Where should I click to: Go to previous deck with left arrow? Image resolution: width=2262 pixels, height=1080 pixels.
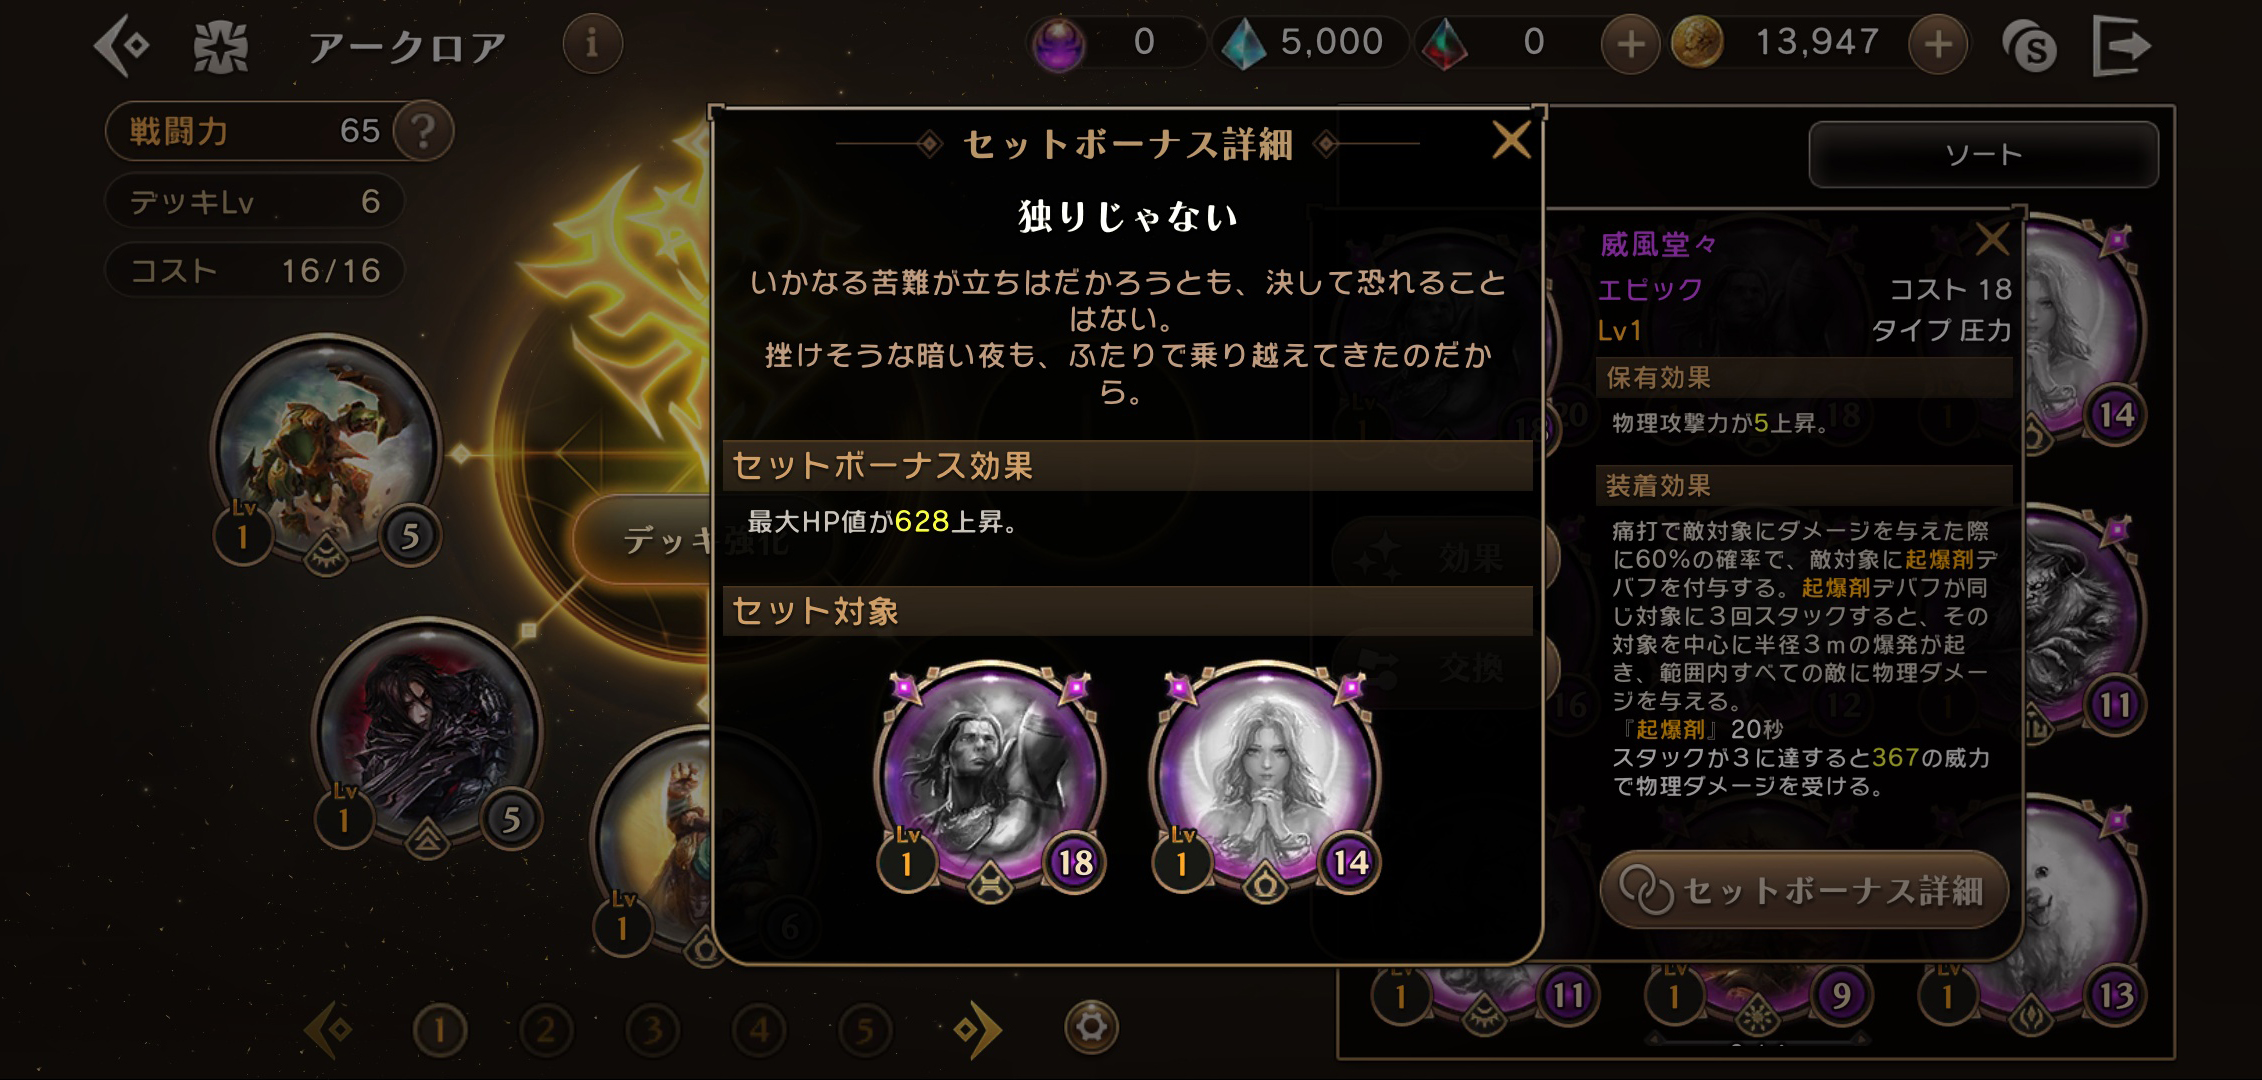[330, 1029]
